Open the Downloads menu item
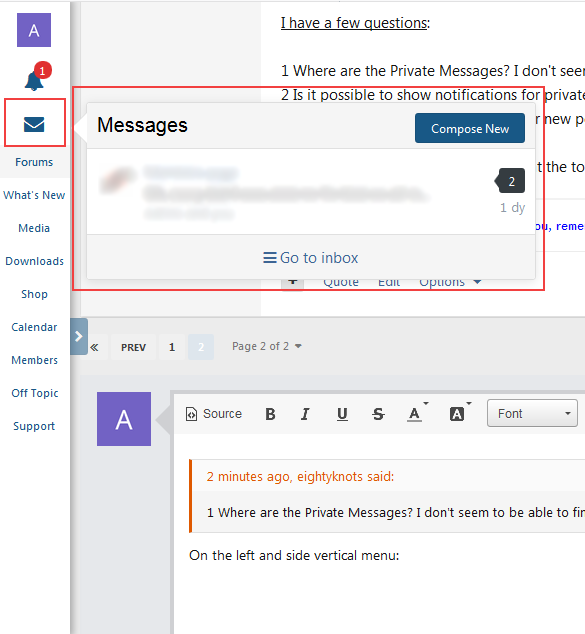The image size is (585, 634). pyautogui.click(x=34, y=261)
